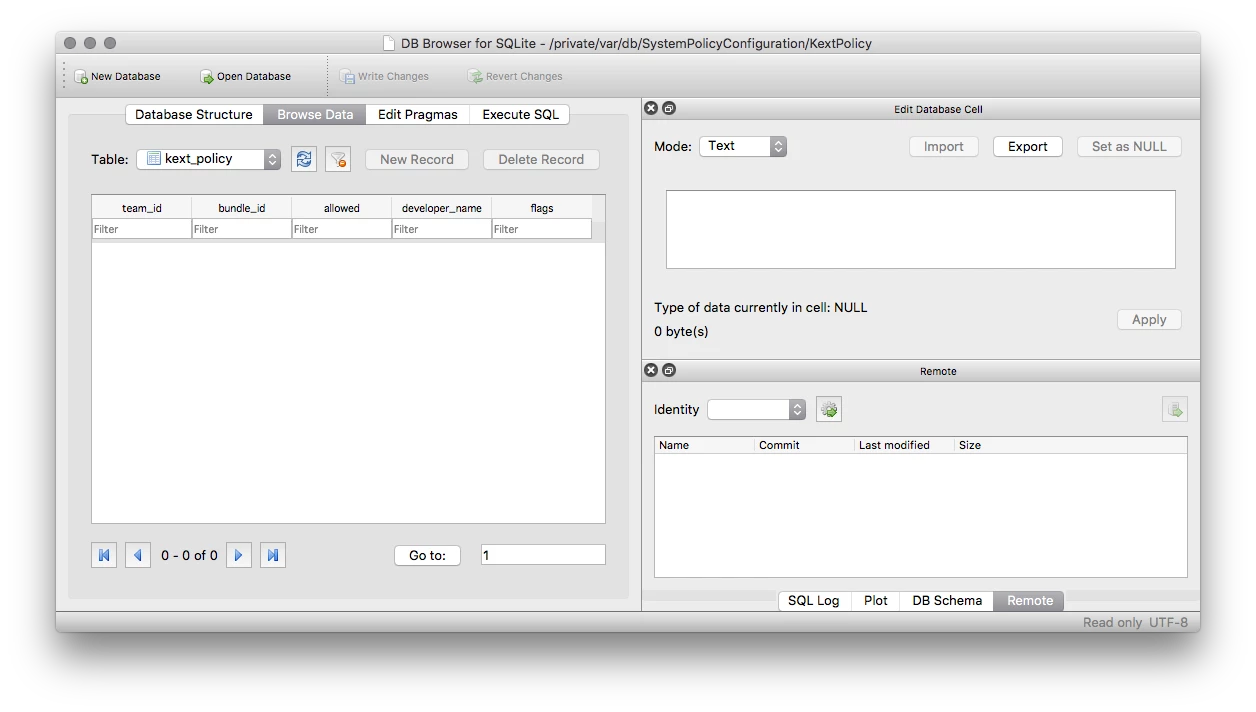1256x712 pixels.
Task: Close the Edit Database Cell panel
Action: tap(651, 108)
